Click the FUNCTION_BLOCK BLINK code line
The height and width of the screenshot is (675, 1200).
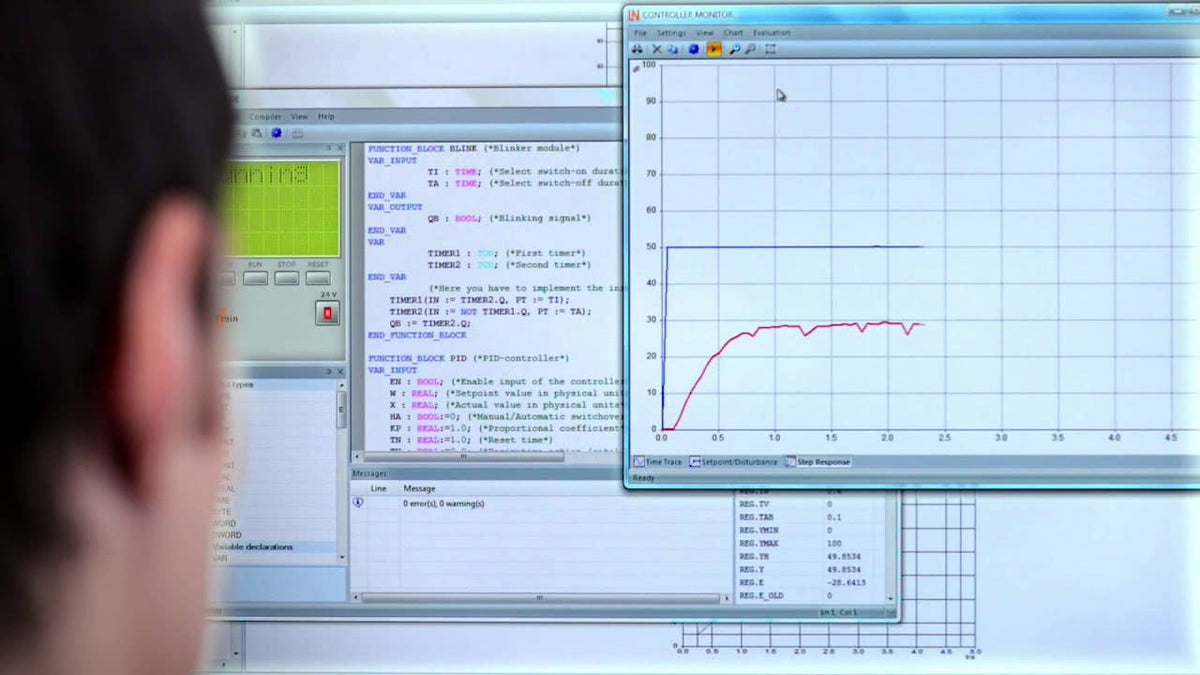(473, 148)
